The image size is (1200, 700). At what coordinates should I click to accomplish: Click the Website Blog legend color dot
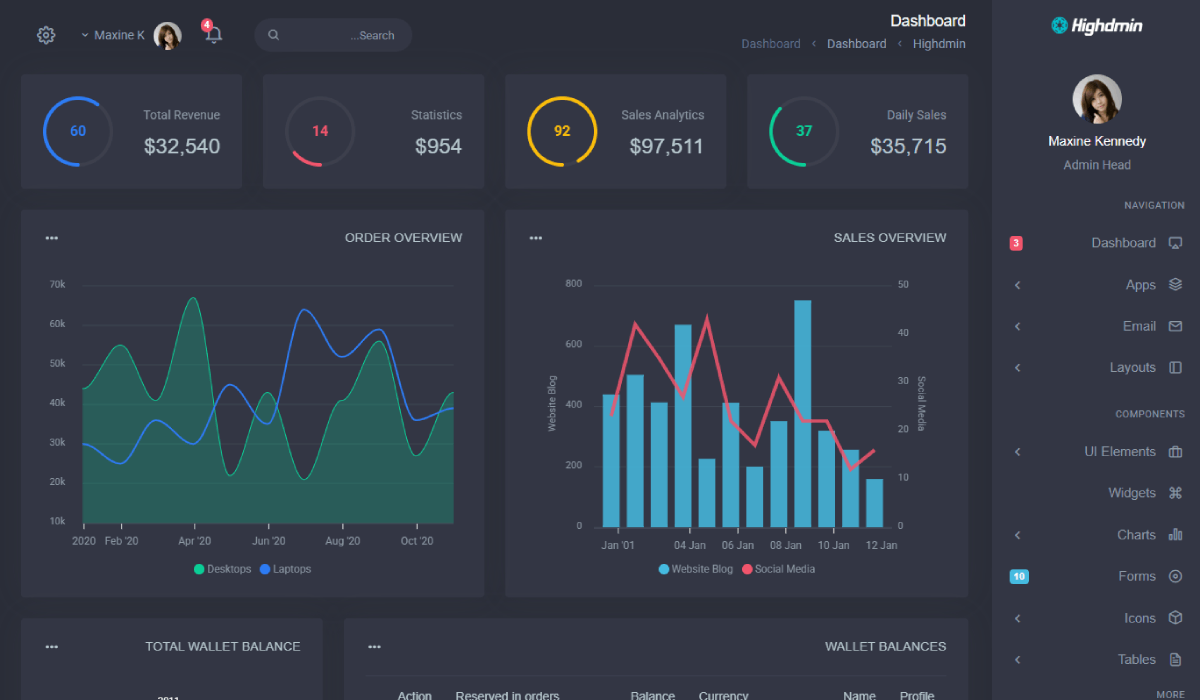click(x=664, y=569)
